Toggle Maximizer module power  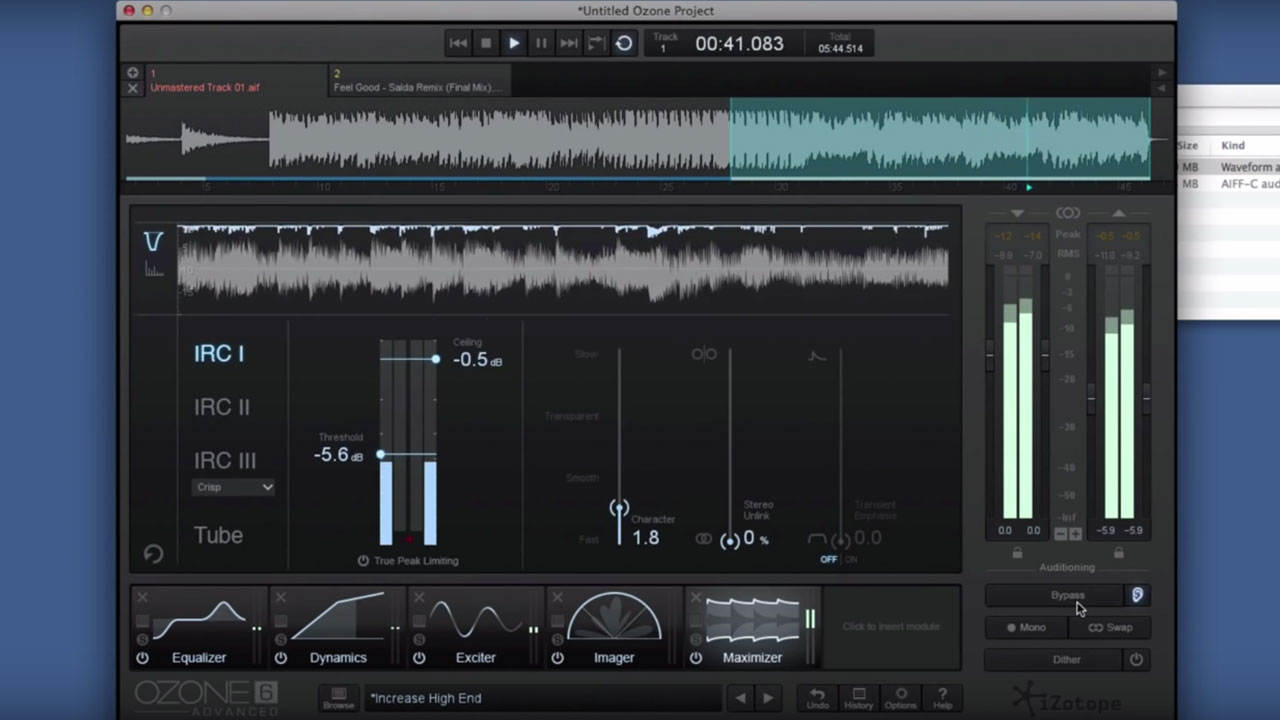pyautogui.click(x=695, y=658)
